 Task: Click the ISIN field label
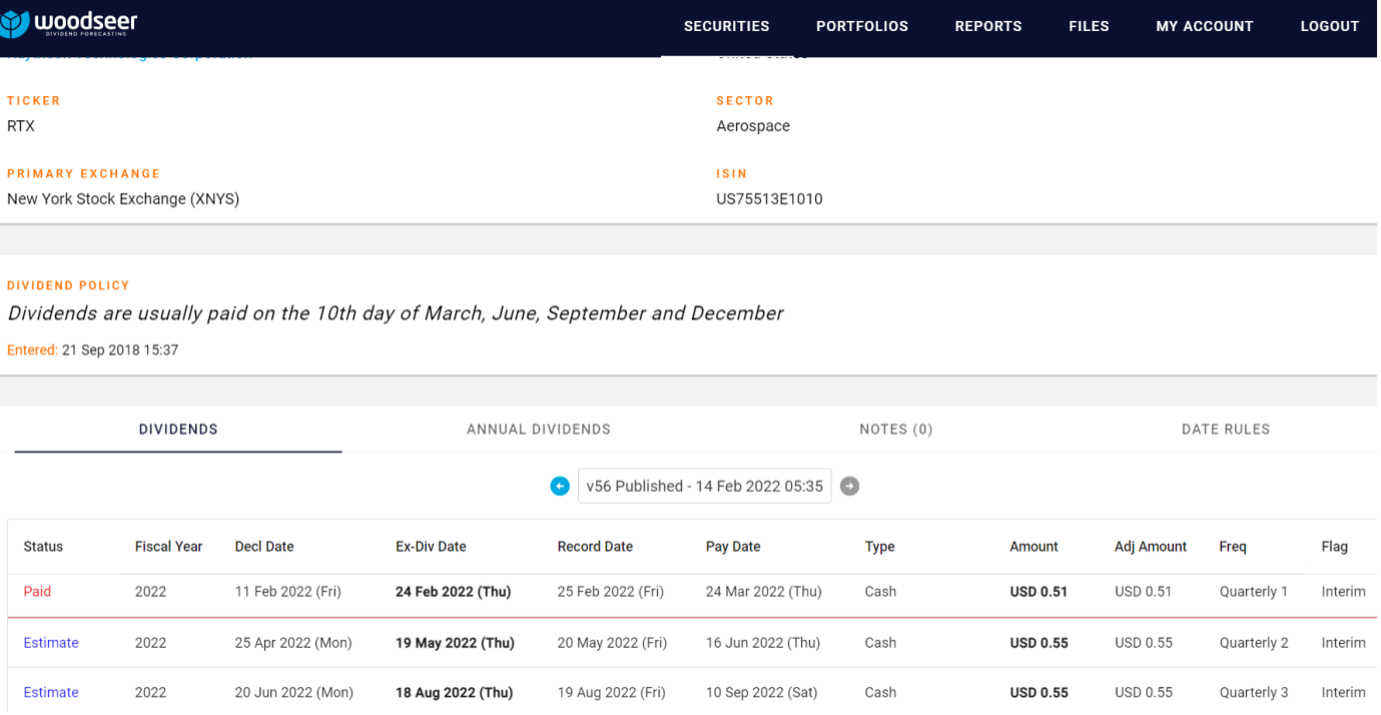tap(732, 174)
